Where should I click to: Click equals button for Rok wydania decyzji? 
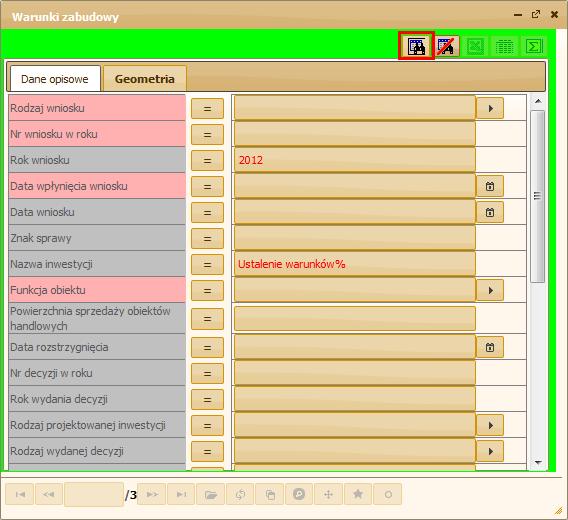(207, 399)
